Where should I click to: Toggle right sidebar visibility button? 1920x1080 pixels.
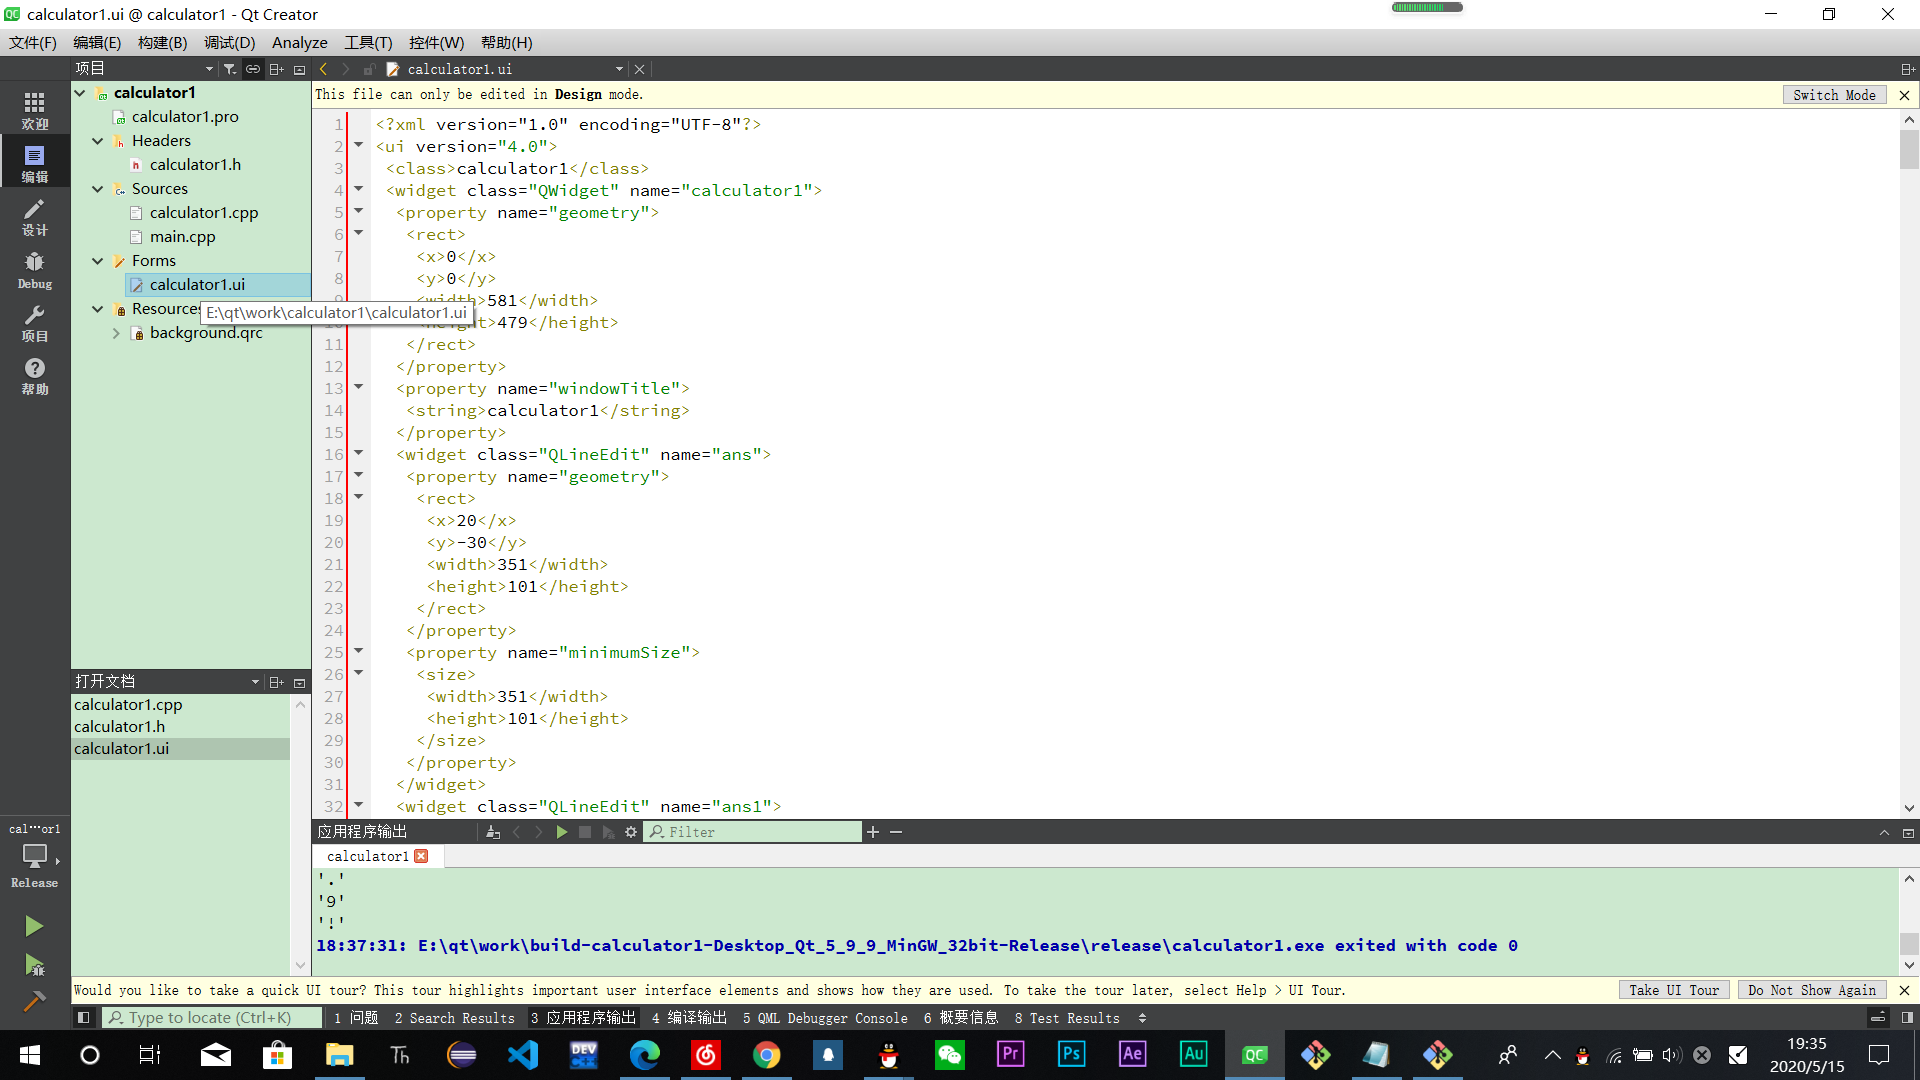coord(1907,1018)
